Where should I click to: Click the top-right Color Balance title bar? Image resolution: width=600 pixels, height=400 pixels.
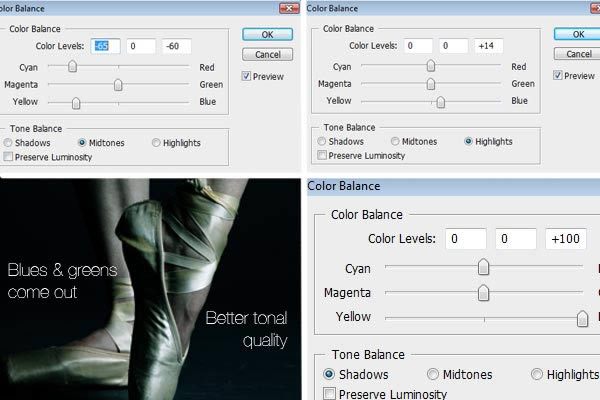pos(453,8)
